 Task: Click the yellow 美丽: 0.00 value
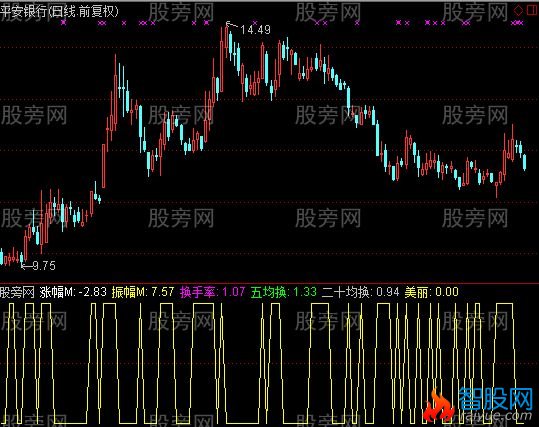431,292
